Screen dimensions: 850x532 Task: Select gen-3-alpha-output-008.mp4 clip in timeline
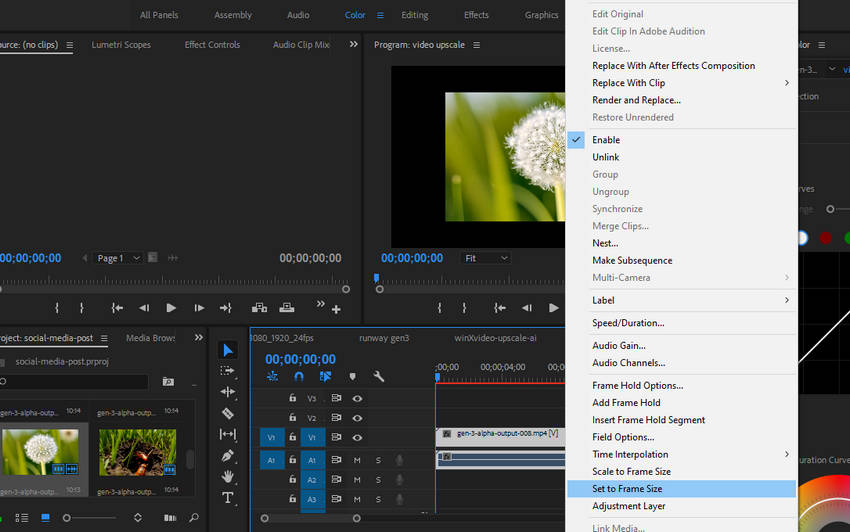click(x=501, y=437)
